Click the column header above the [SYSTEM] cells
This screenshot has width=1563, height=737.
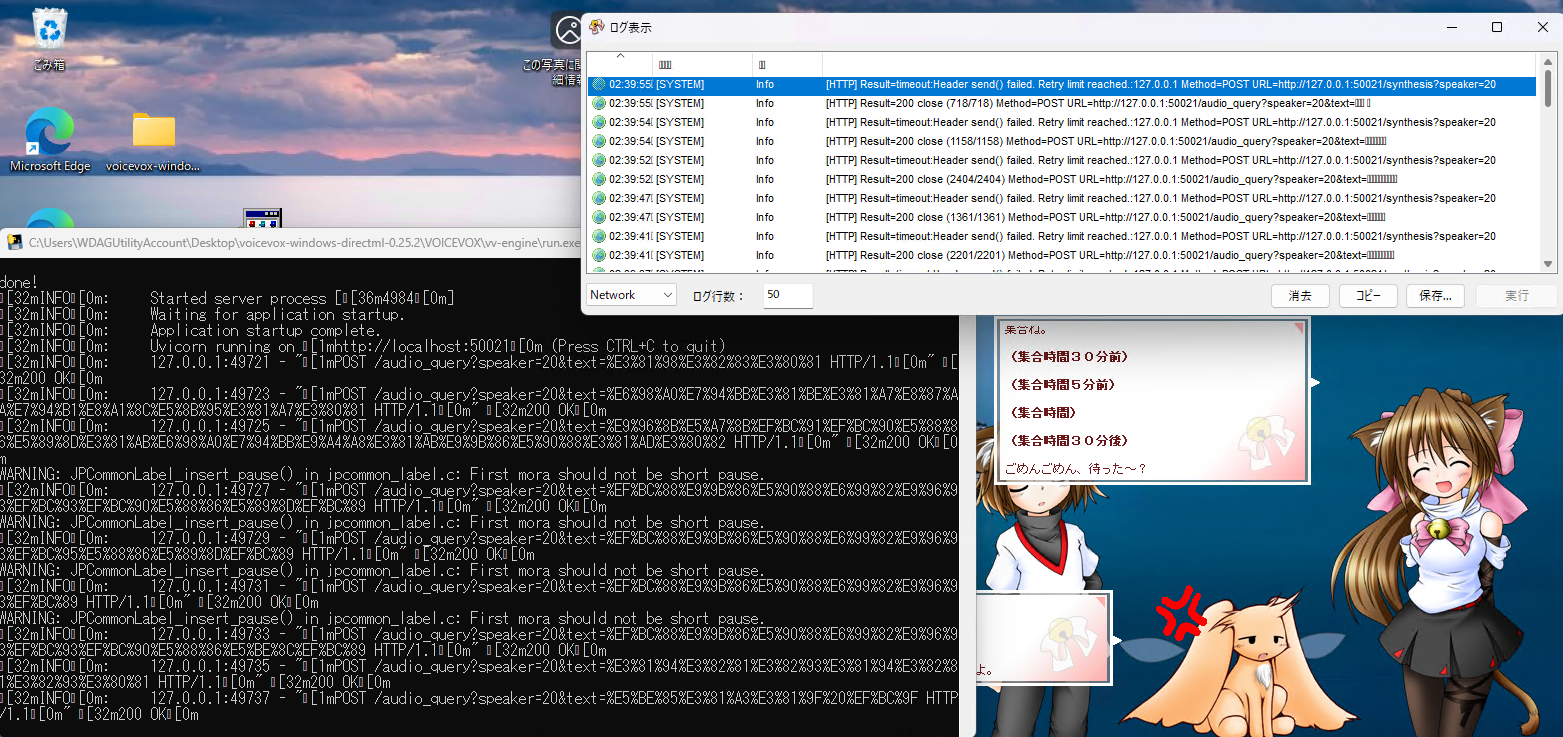[x=702, y=64]
